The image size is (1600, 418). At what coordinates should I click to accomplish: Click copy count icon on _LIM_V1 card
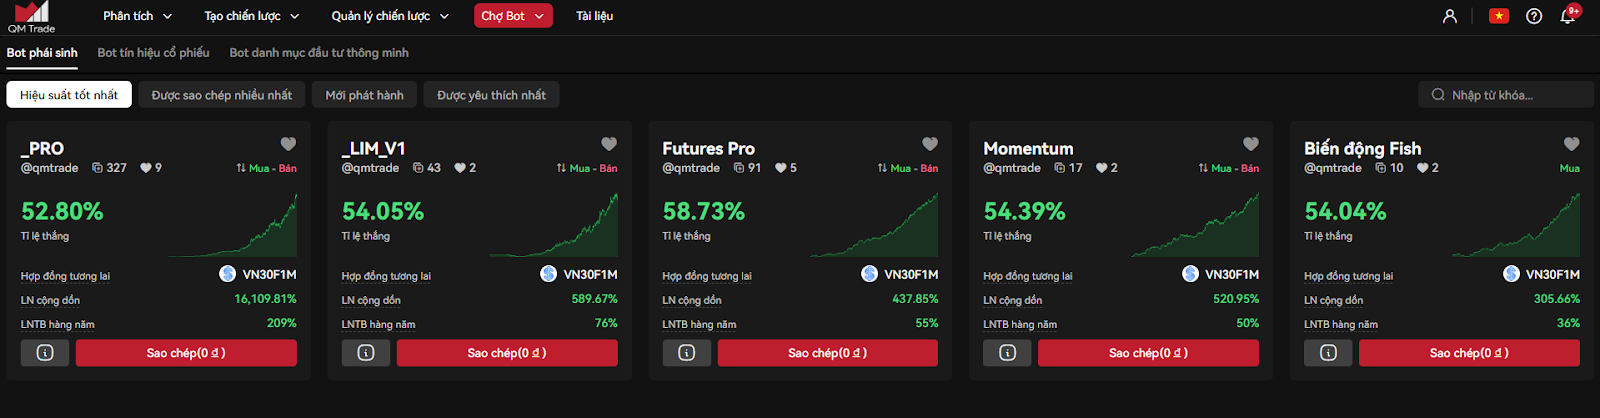[418, 168]
